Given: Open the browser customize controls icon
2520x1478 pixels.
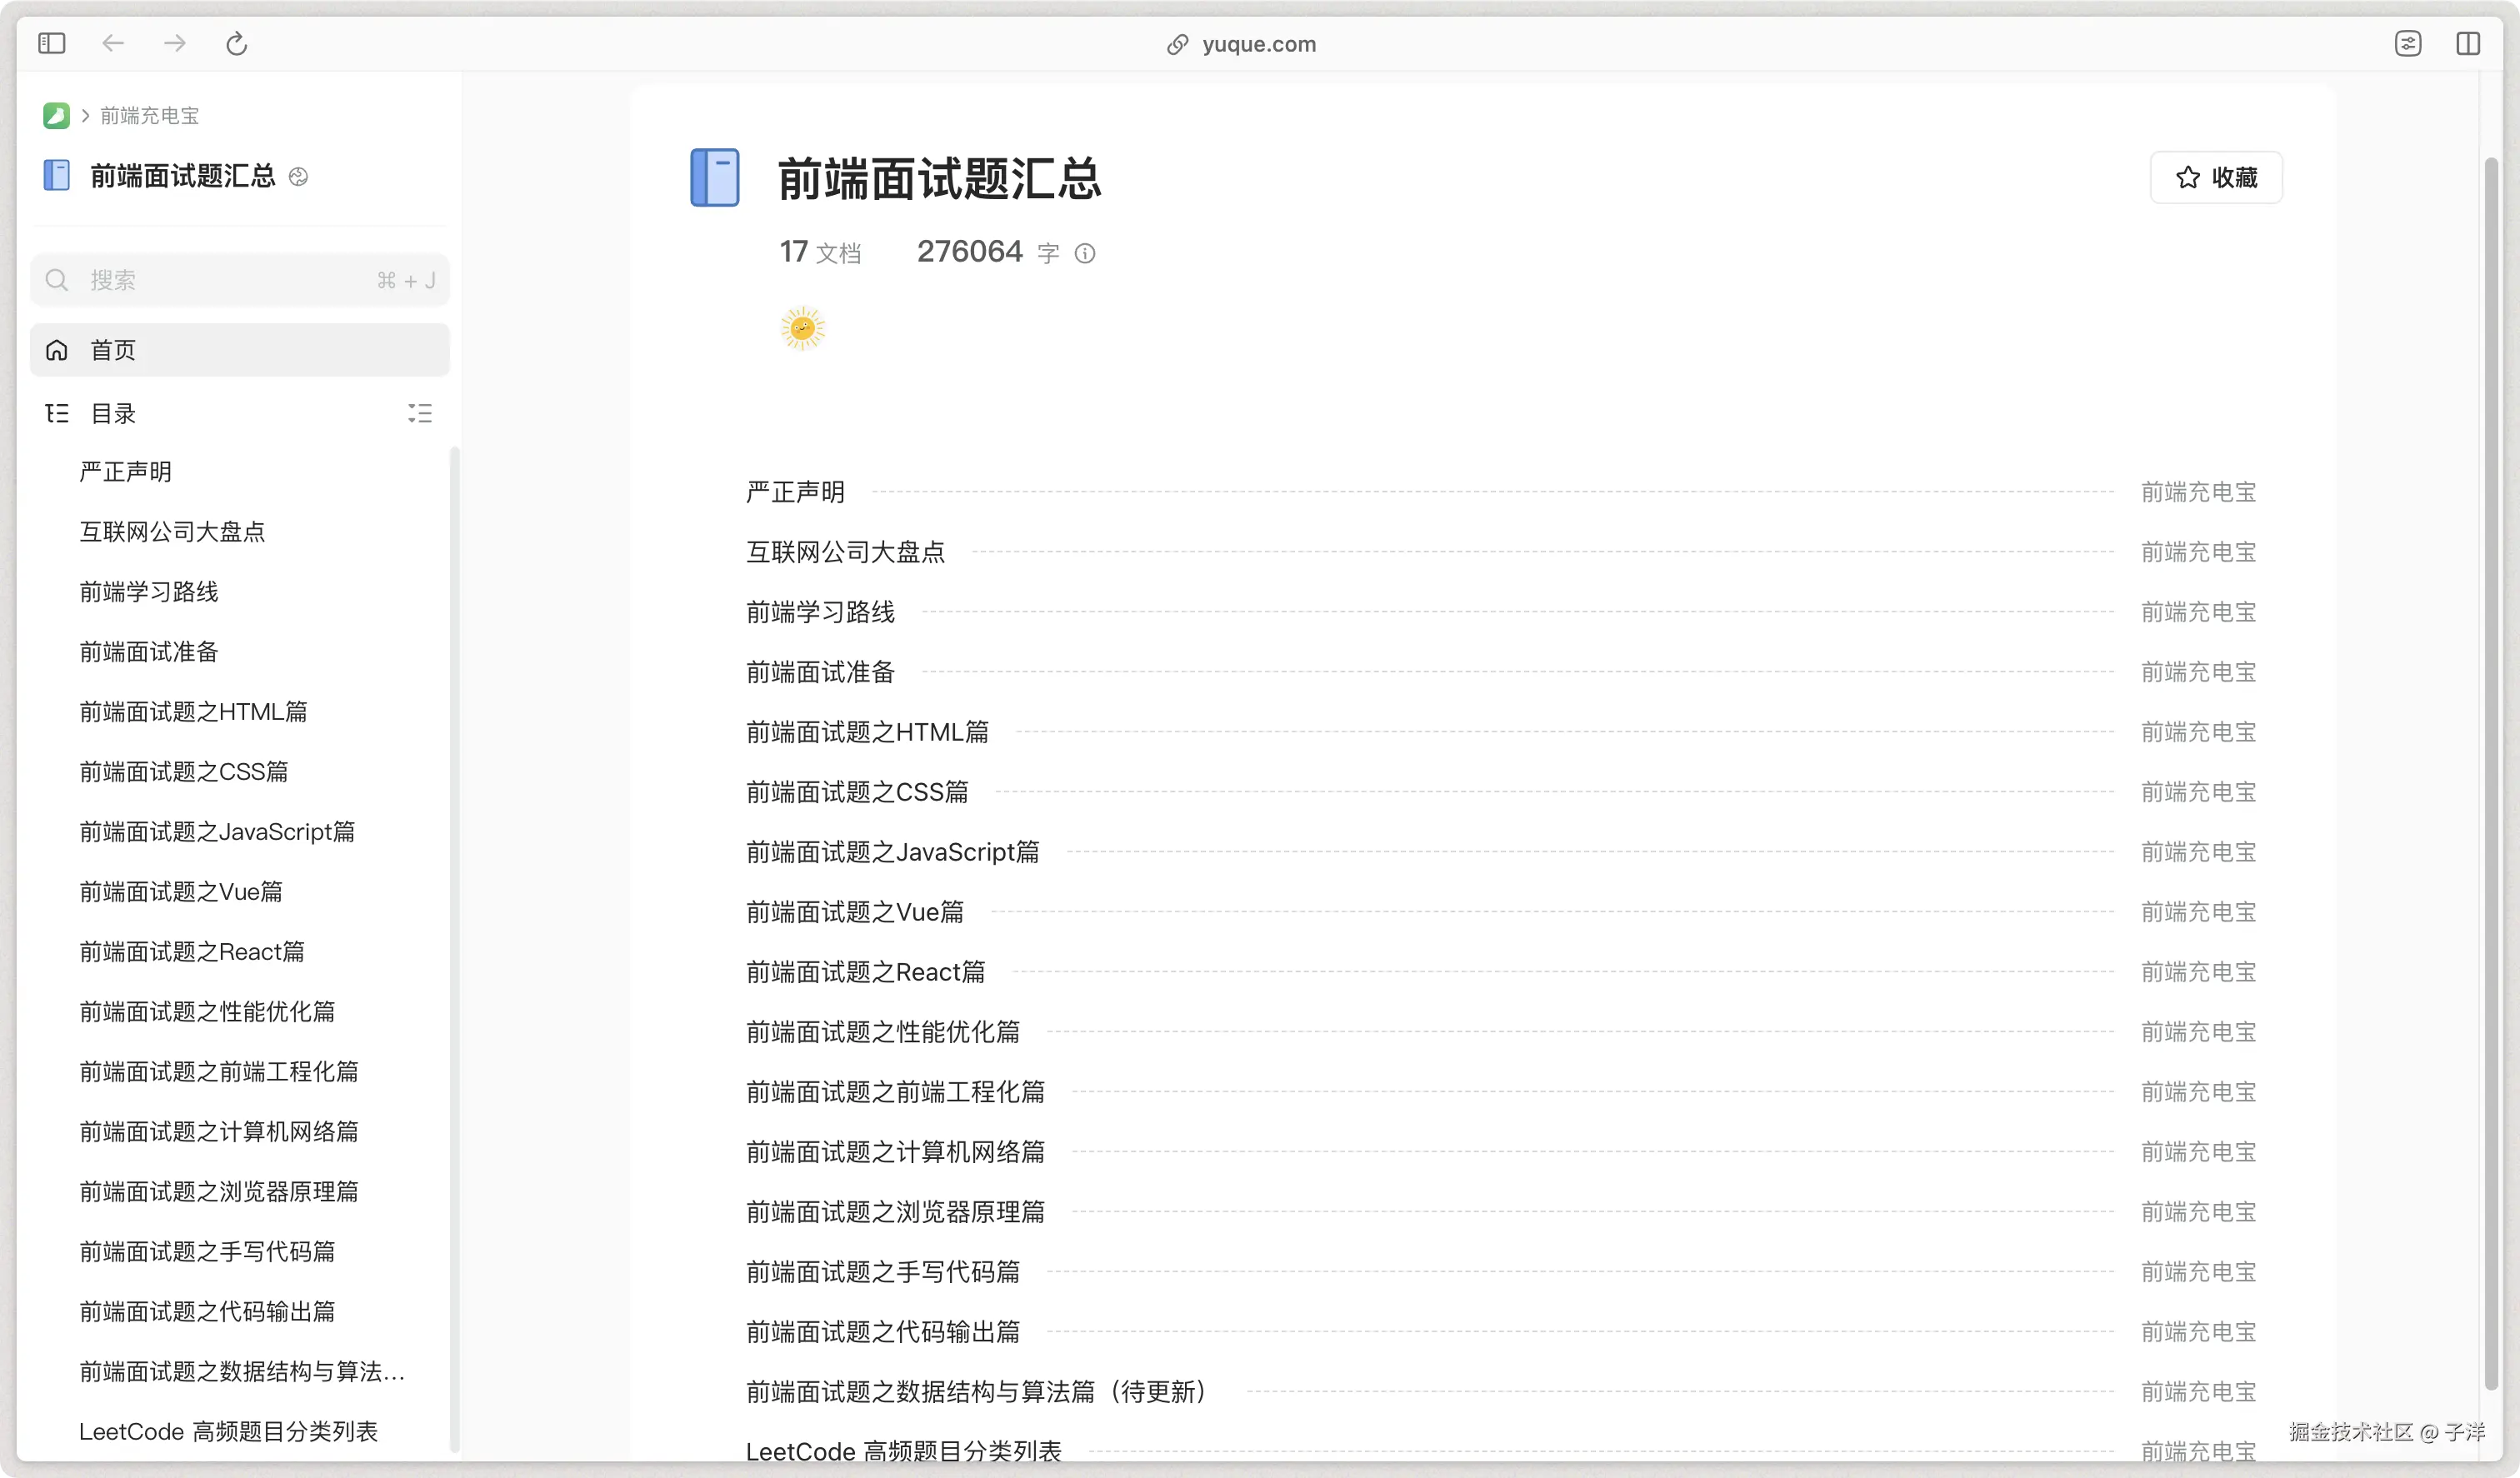Looking at the screenshot, I should pos(2408,43).
